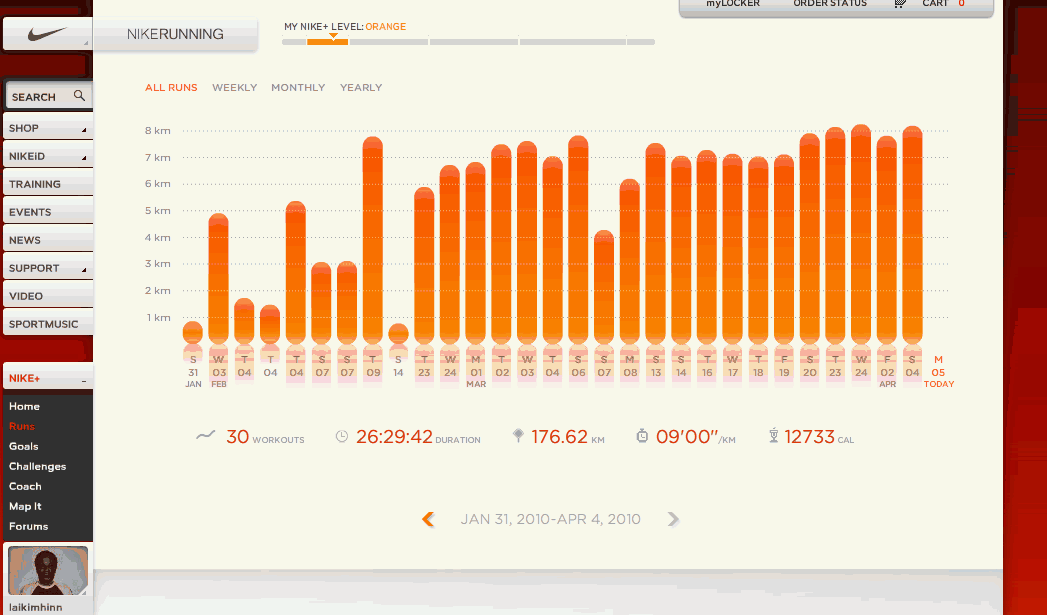Select the Monday Mar 01 run bar
Viewport: 1047px width, 615px height.
(x=475, y=253)
